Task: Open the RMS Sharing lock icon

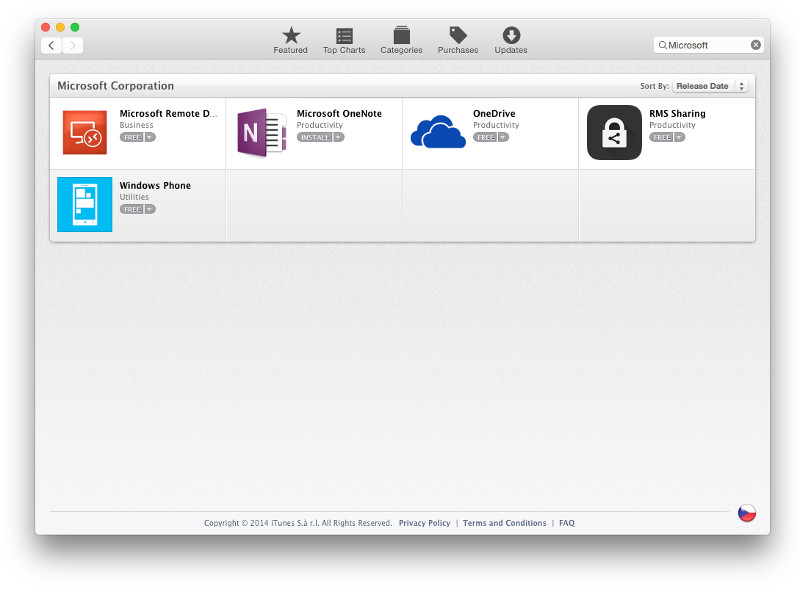Action: 614,132
